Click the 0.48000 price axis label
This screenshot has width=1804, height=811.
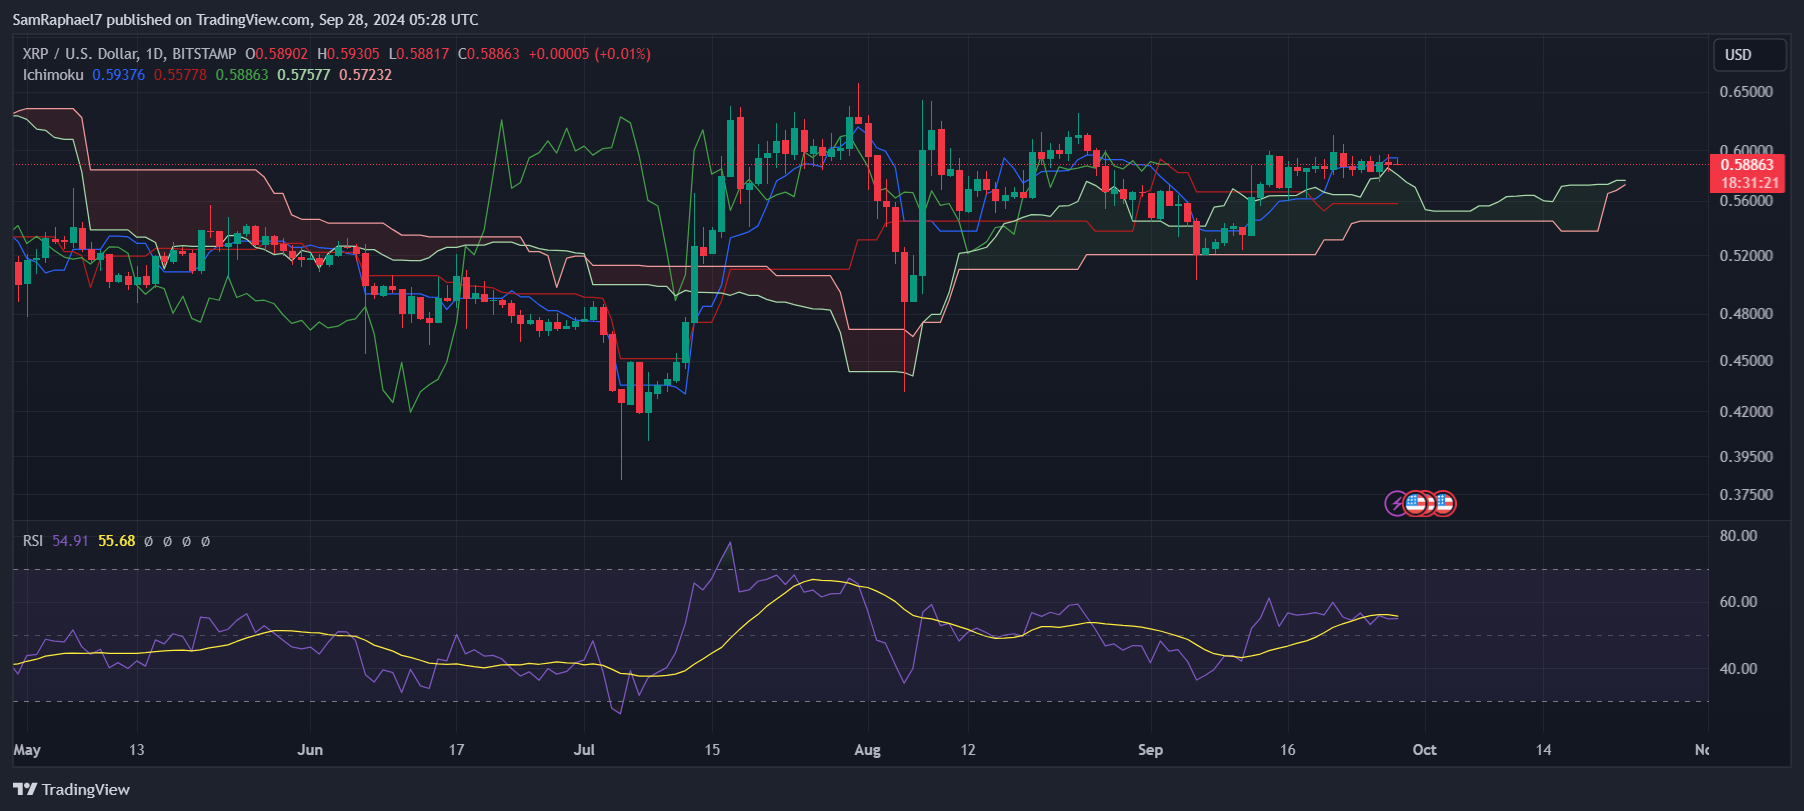tap(1746, 313)
